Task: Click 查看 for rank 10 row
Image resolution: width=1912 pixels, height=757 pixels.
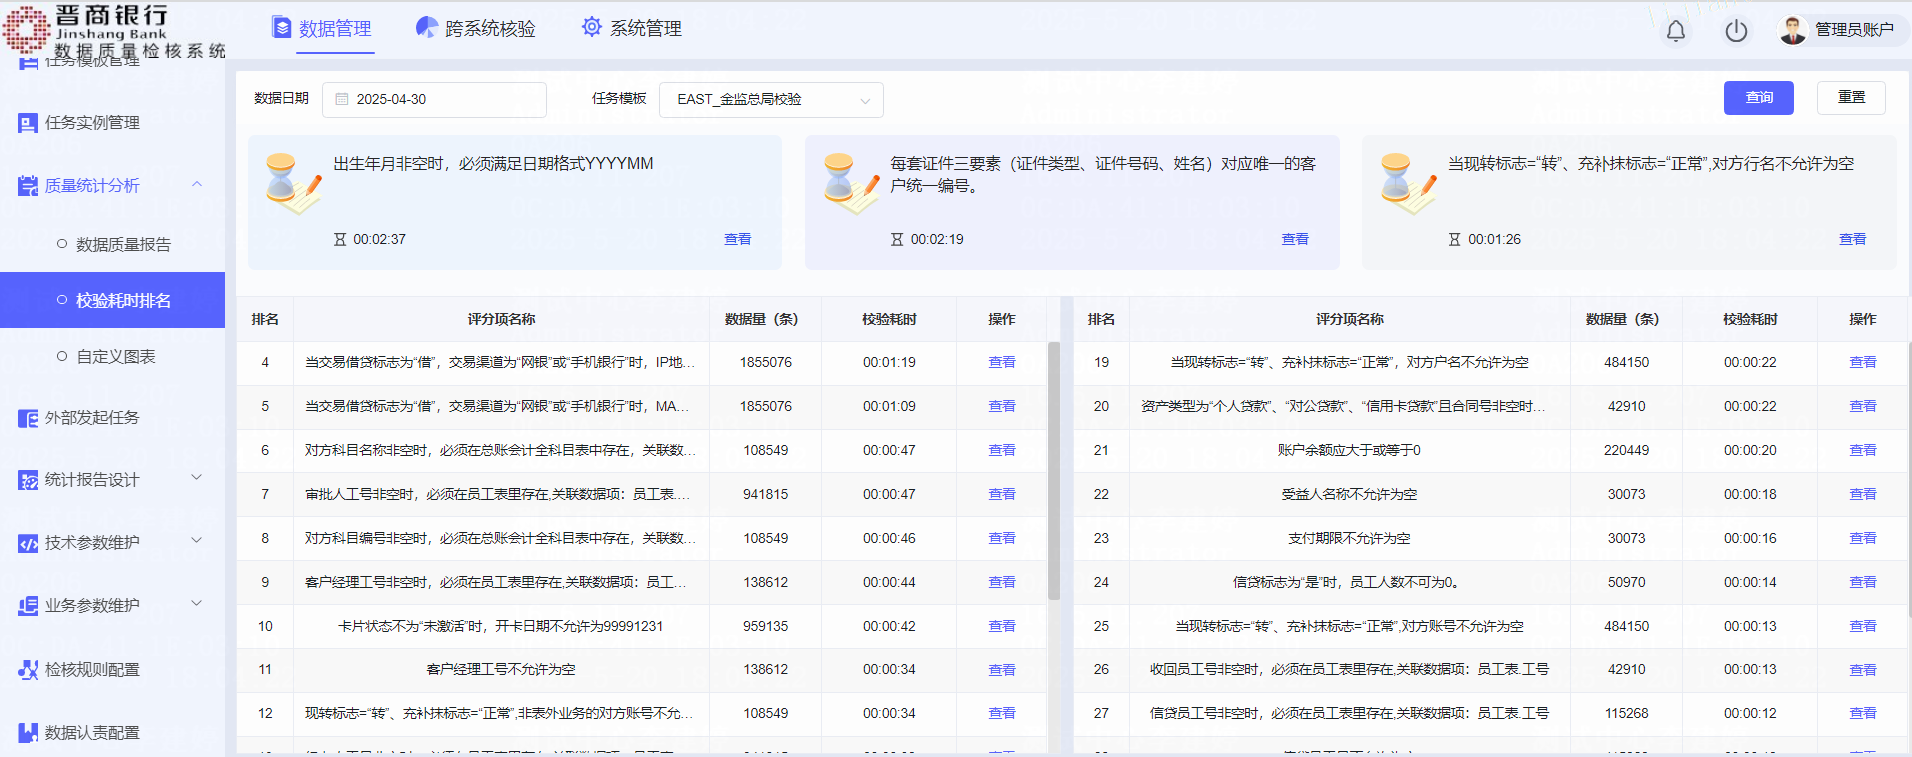Action: tap(1002, 626)
